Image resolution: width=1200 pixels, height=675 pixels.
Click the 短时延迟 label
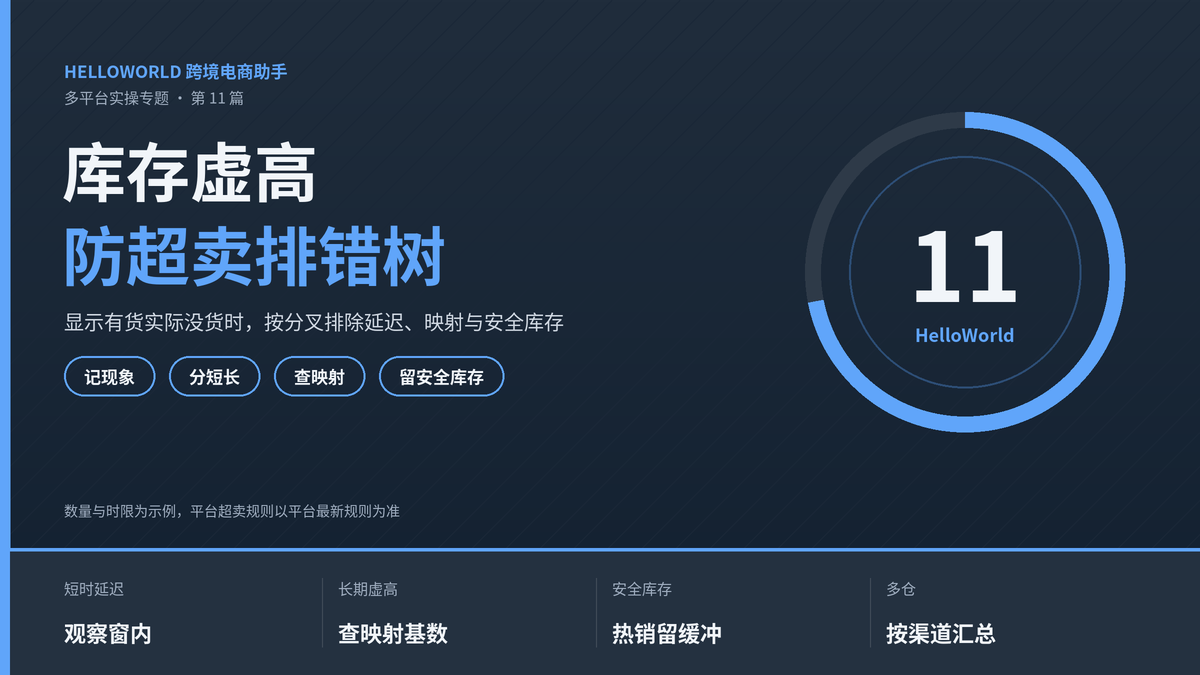pyautogui.click(x=94, y=590)
